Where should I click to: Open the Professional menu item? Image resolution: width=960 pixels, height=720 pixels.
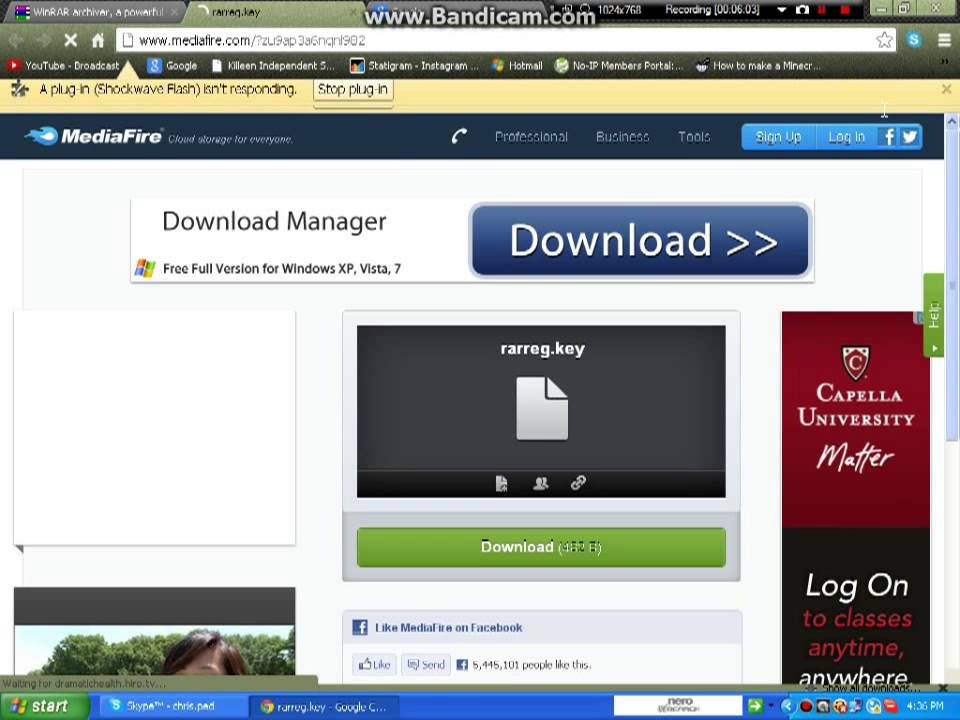(x=531, y=137)
